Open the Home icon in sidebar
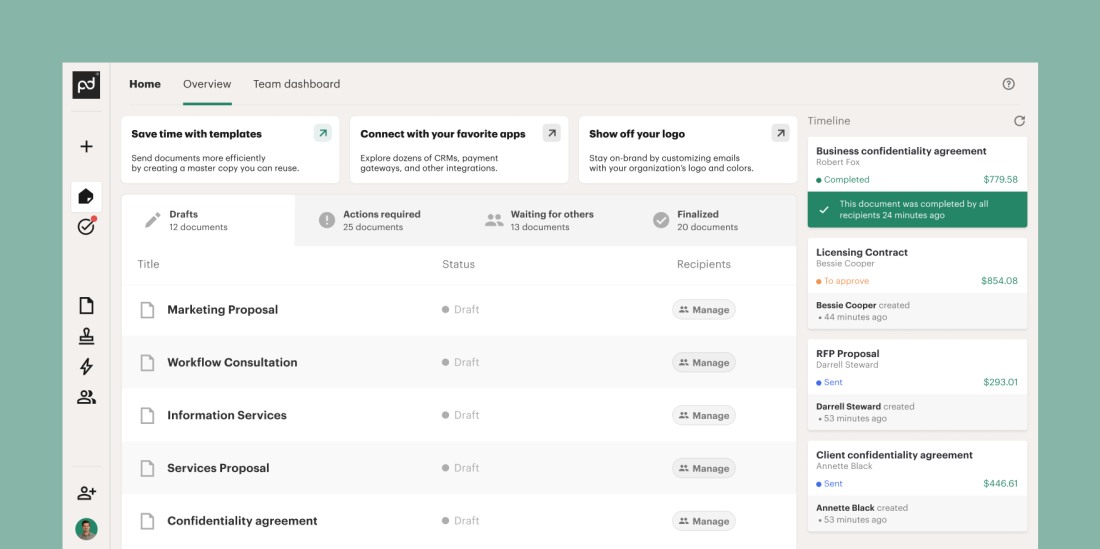Screen dimensions: 1100x549 click(86, 196)
